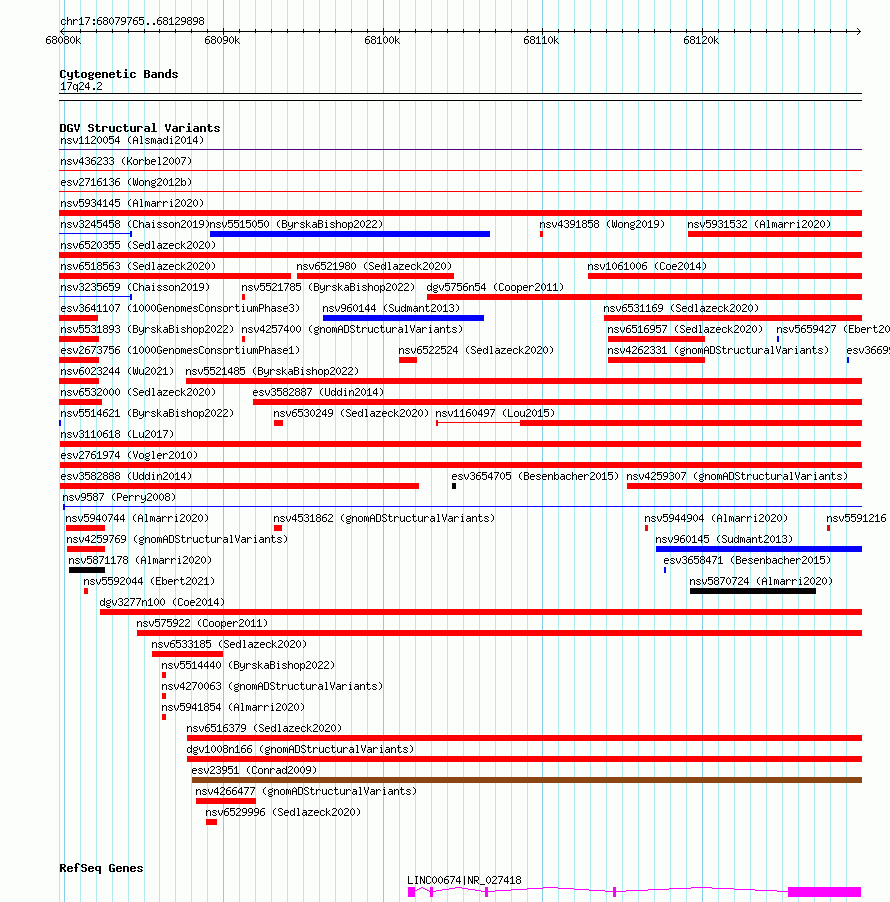
Task: Open esv2761974 (Vogler2010) variant
Action: (129, 456)
